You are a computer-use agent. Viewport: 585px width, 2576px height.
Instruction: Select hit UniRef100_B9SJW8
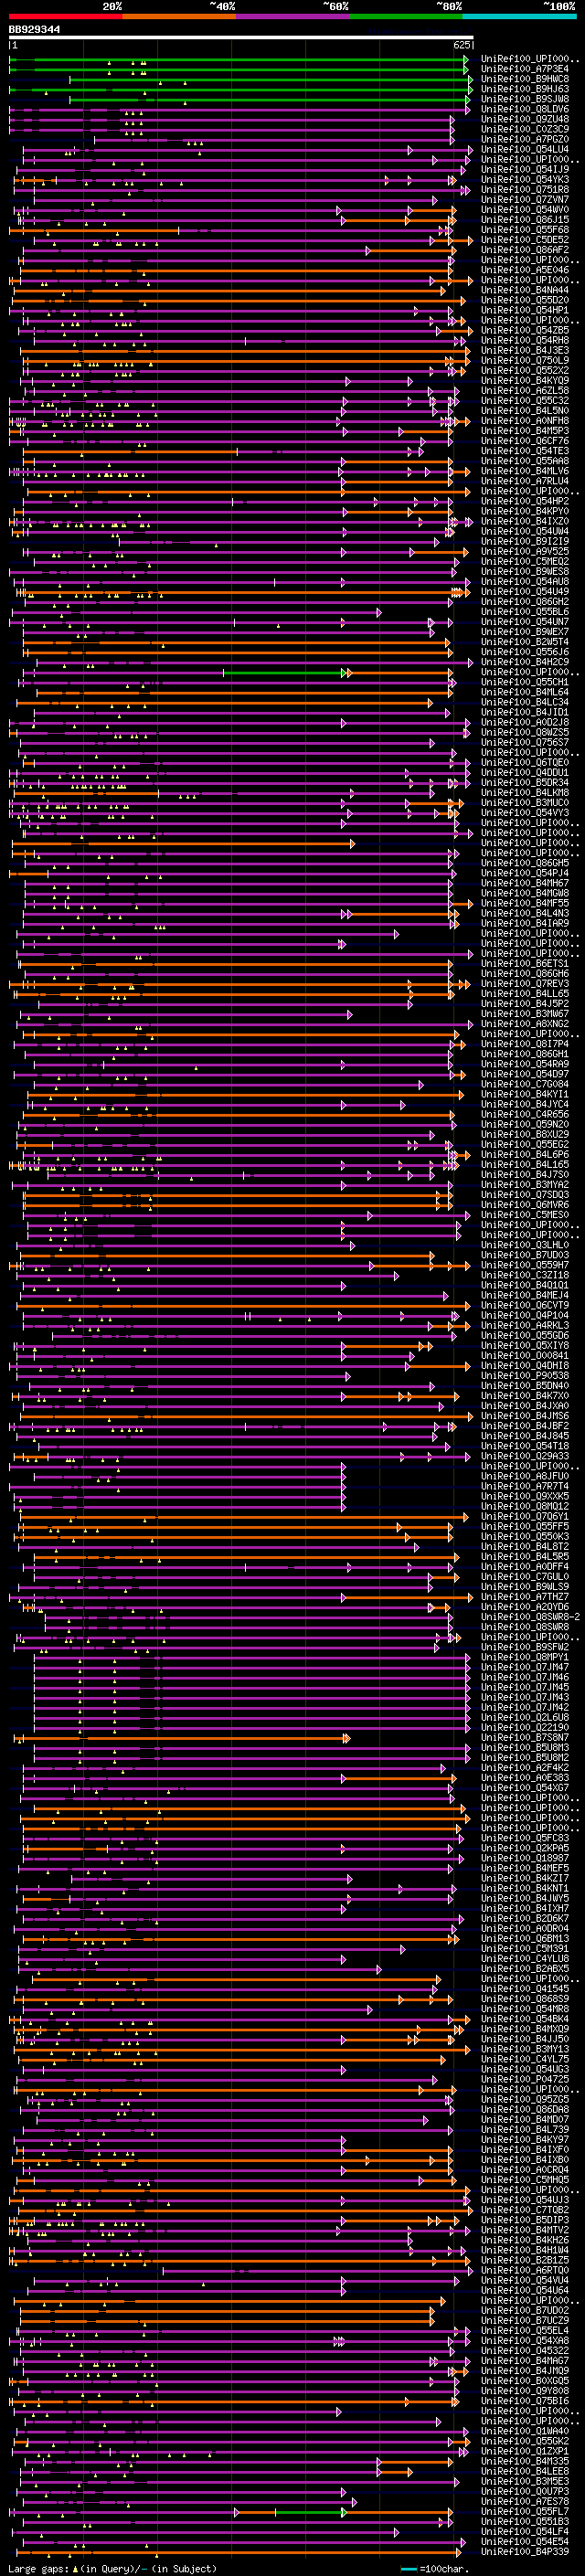point(525,99)
